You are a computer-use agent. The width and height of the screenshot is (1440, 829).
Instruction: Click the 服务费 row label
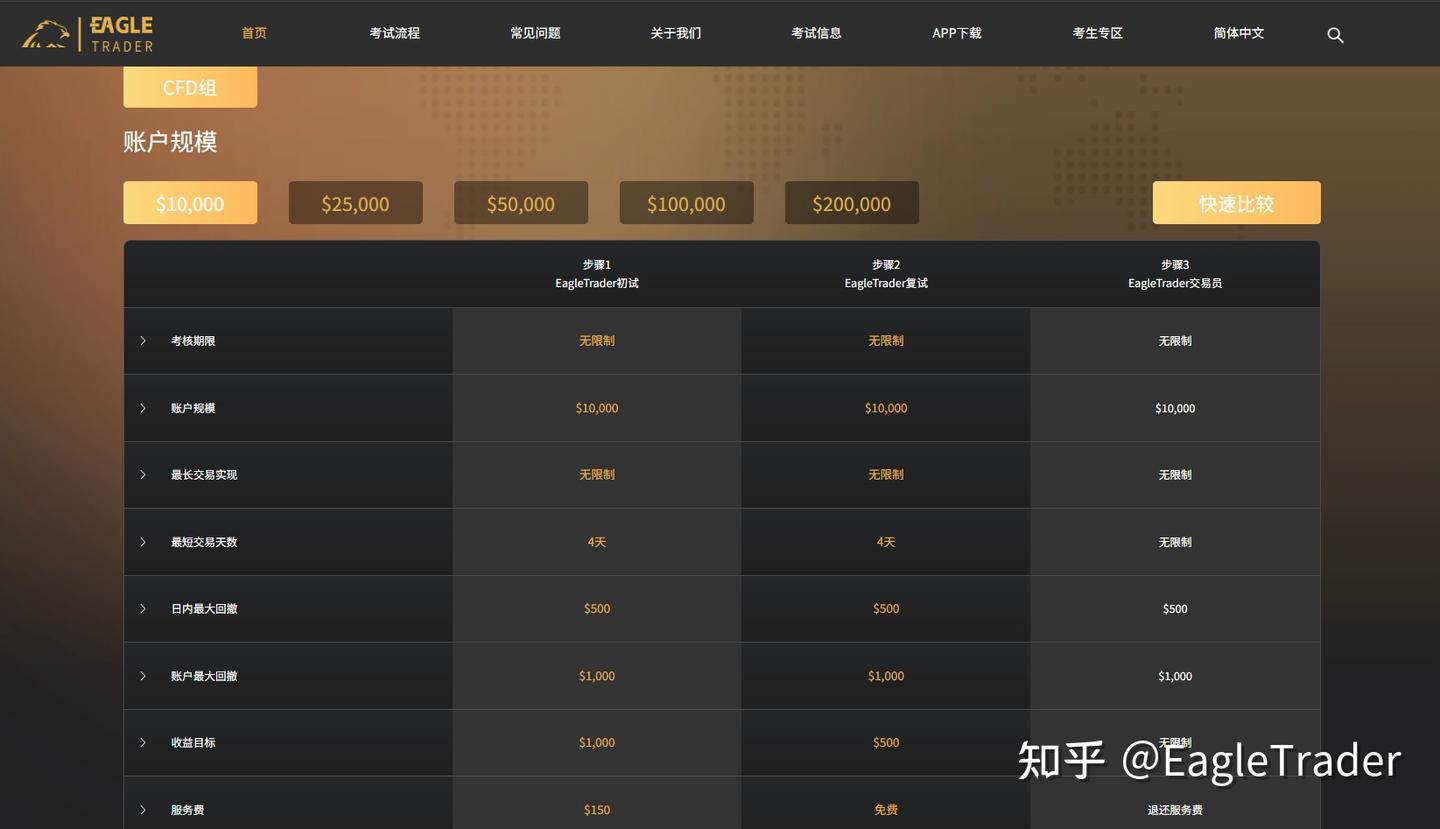187,810
